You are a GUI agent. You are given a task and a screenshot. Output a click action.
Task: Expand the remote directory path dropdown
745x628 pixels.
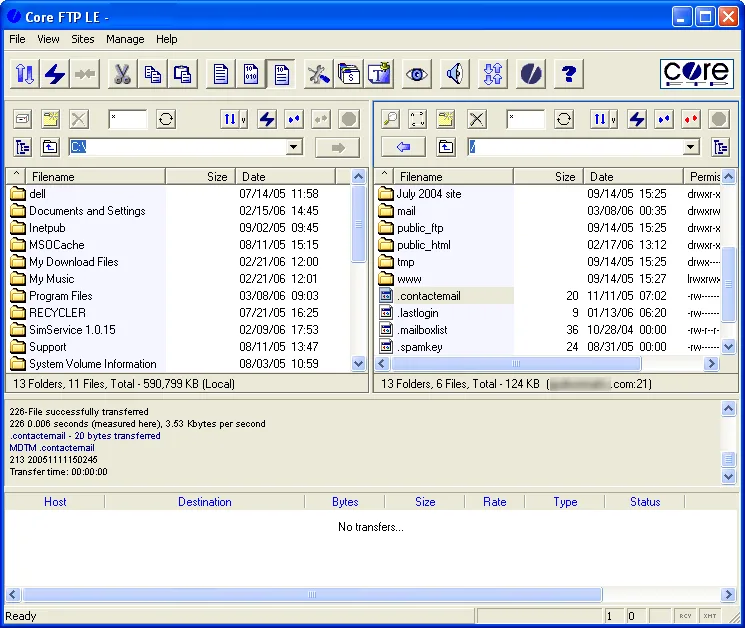(x=691, y=147)
